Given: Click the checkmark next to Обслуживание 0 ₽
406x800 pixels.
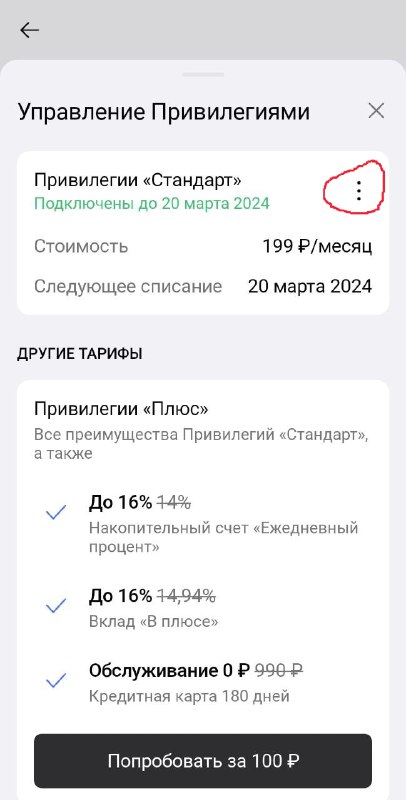Looking at the screenshot, I should [56, 680].
